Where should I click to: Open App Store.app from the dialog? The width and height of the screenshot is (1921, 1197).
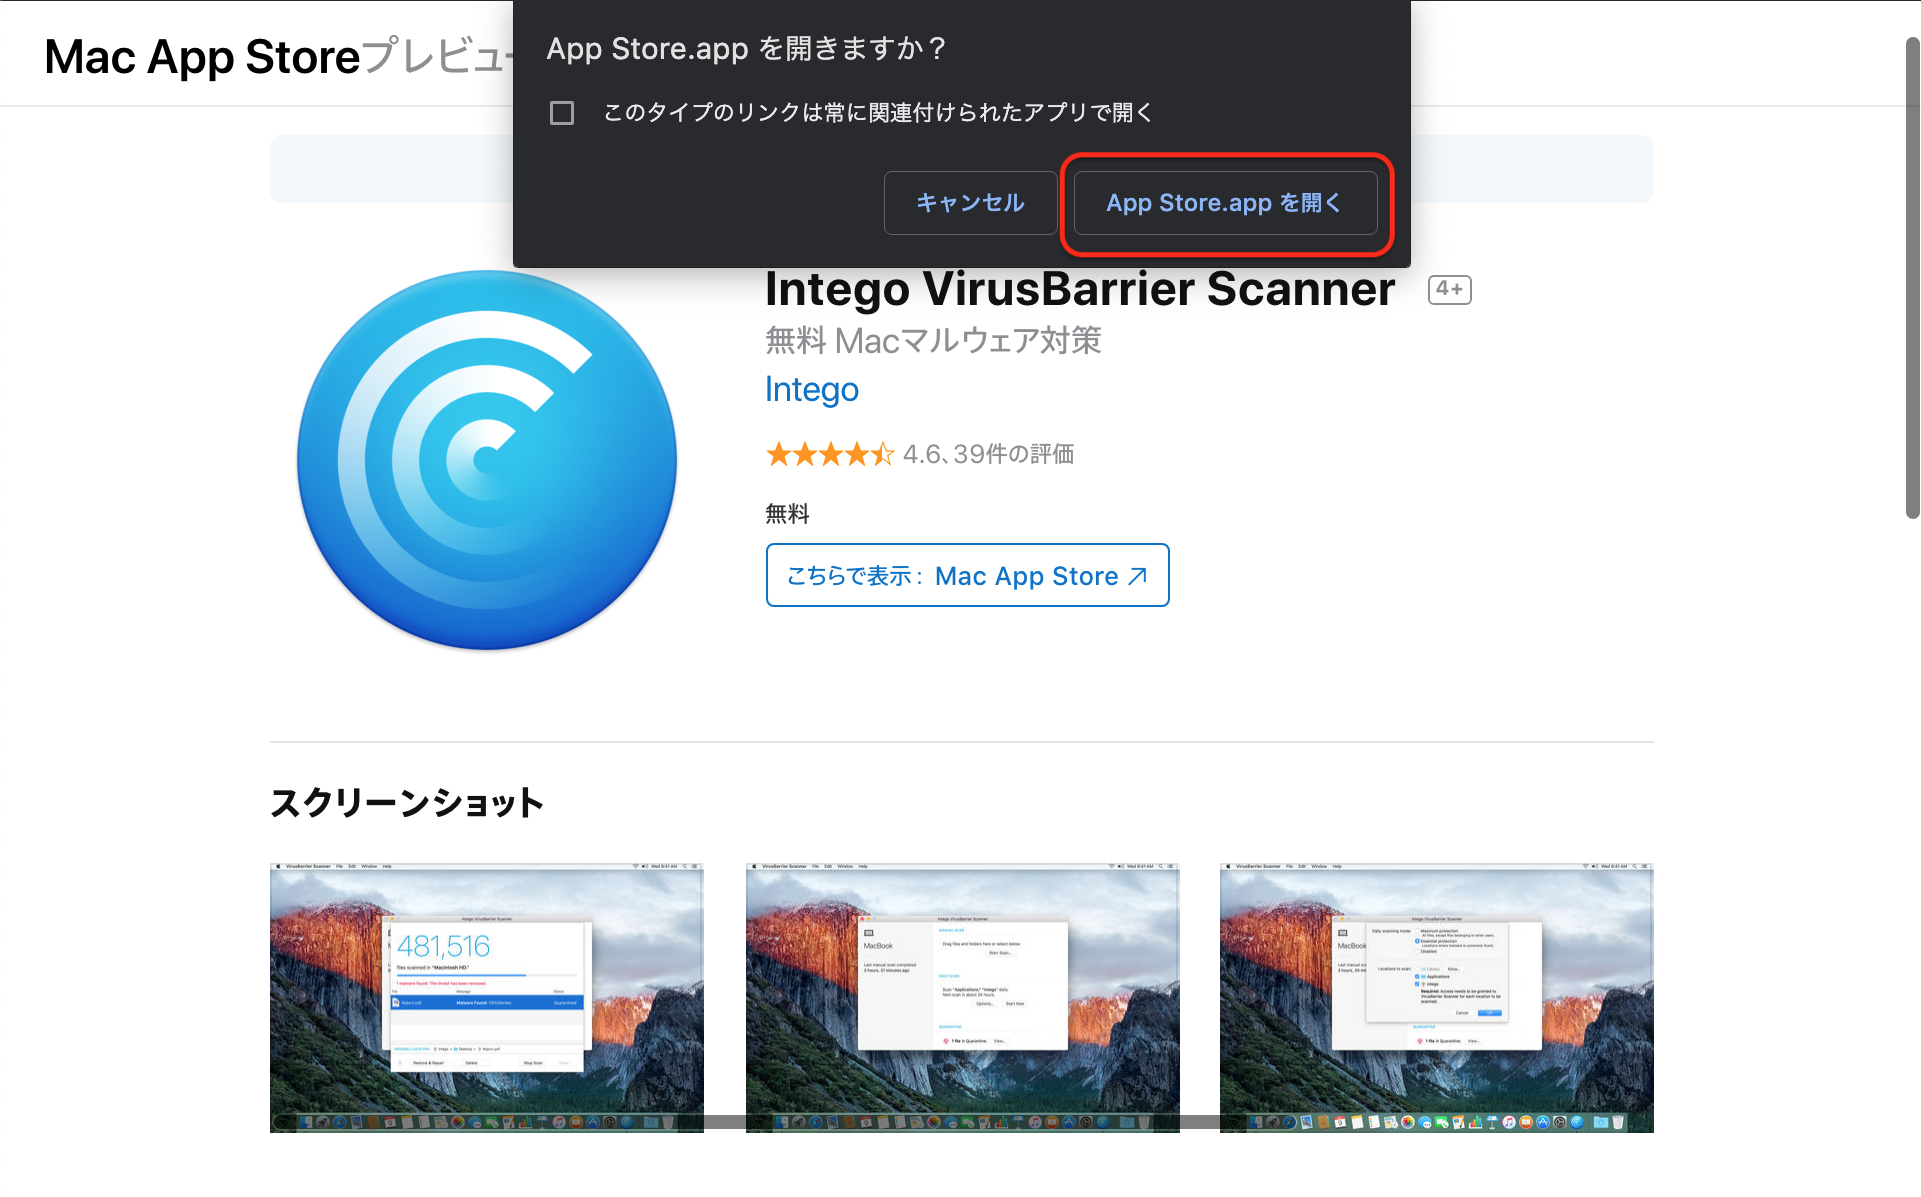(x=1225, y=203)
